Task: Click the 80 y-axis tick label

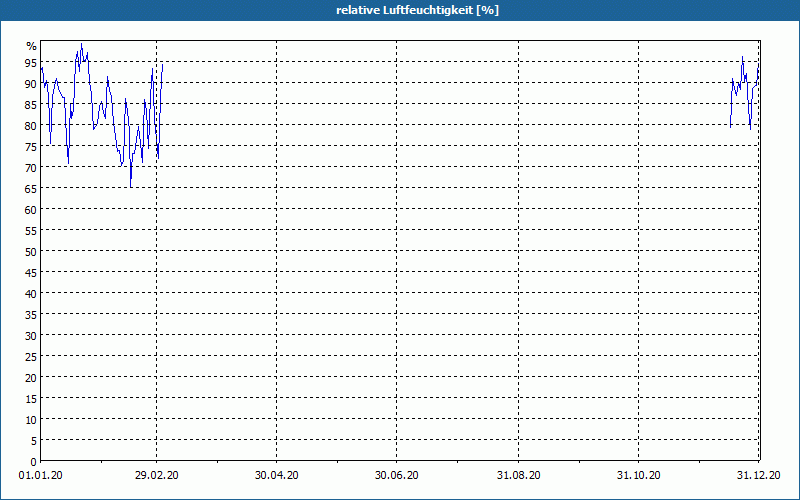Action: 31,126
